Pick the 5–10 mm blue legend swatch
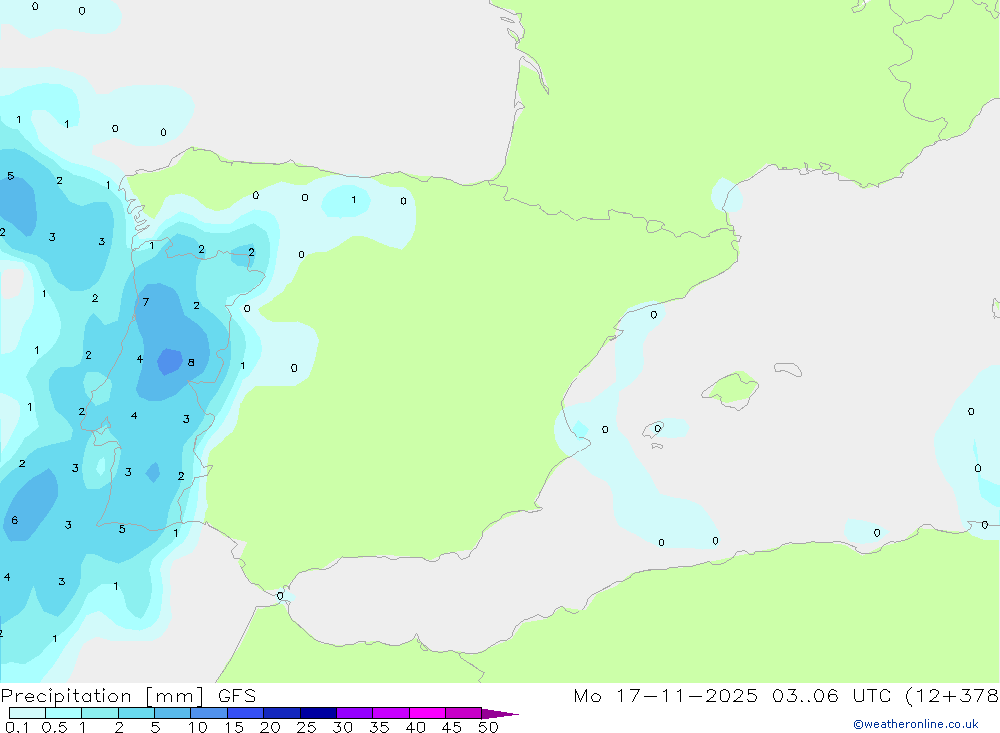Screen dimensions: 1000x733 pos(173,713)
